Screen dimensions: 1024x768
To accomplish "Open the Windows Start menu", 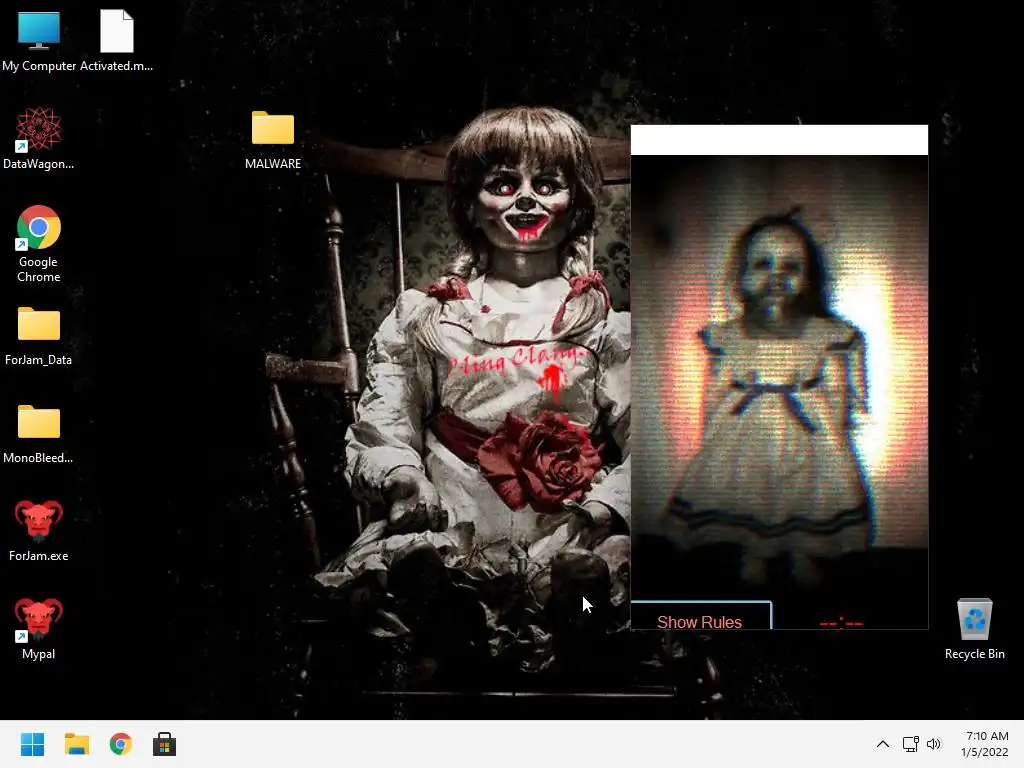I will pos(33,744).
